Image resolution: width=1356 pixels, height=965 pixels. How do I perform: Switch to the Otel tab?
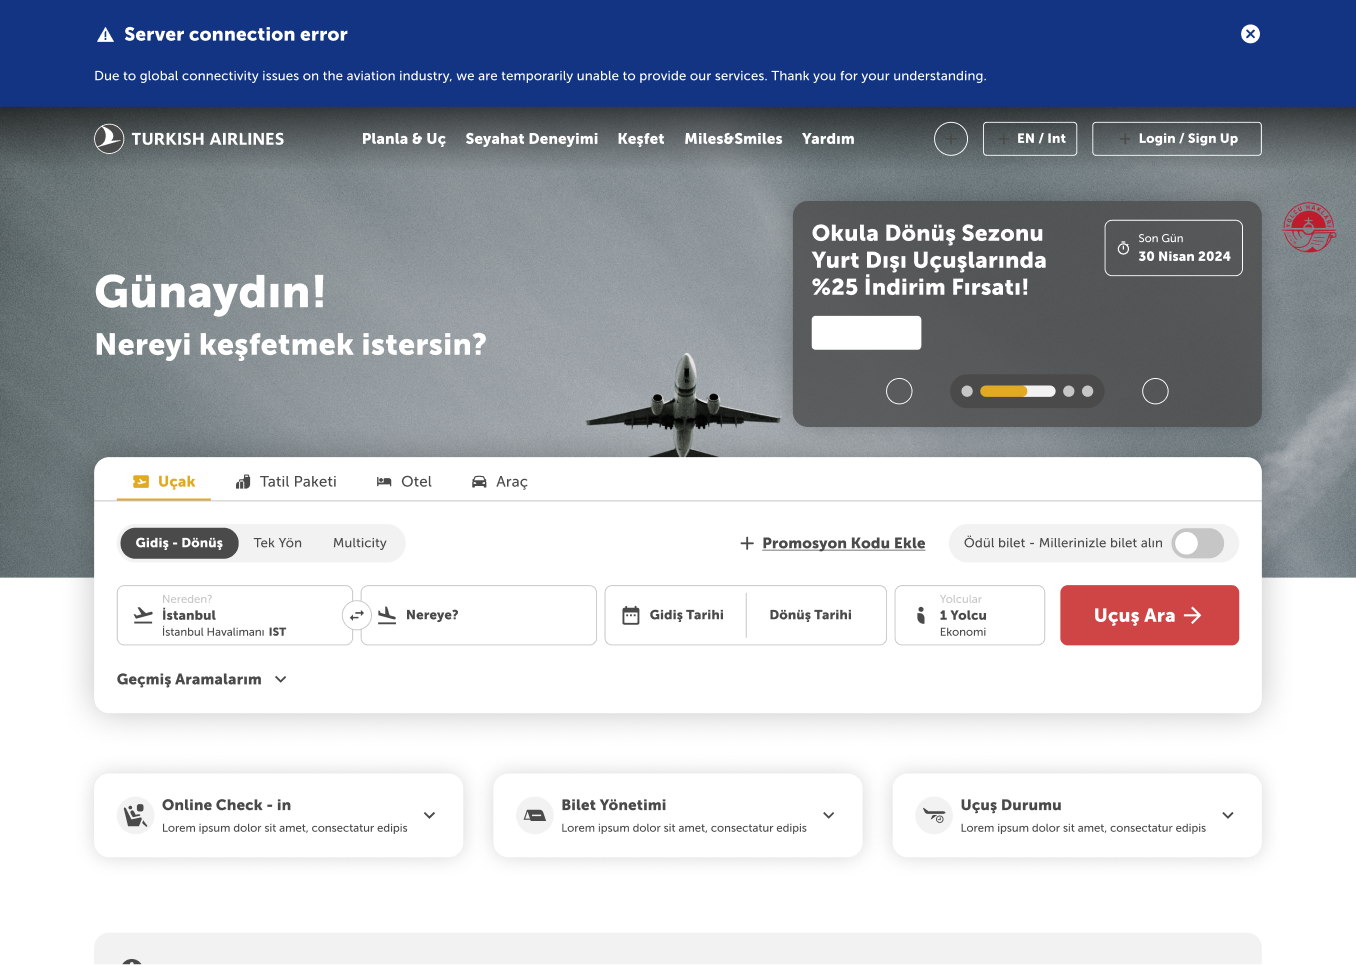click(x=404, y=482)
